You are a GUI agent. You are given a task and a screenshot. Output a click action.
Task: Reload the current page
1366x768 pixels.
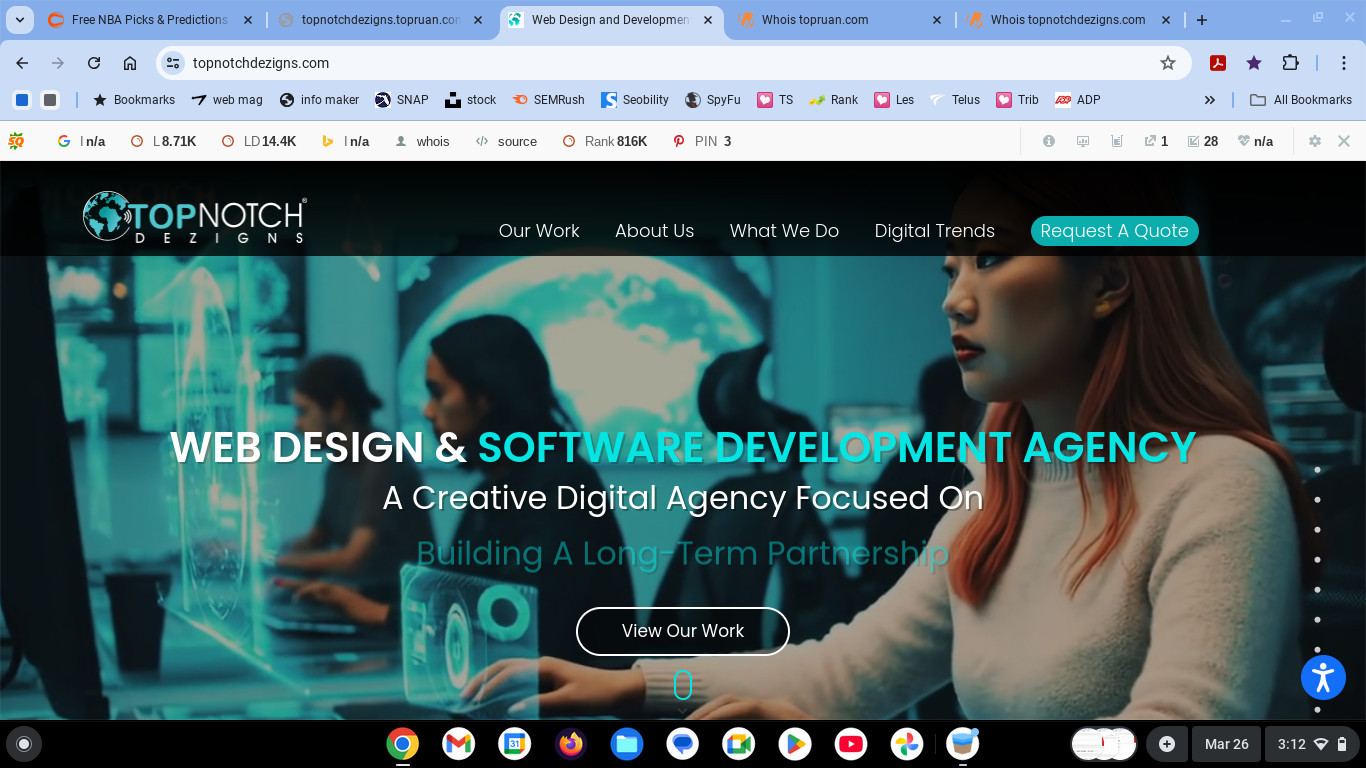pos(94,63)
